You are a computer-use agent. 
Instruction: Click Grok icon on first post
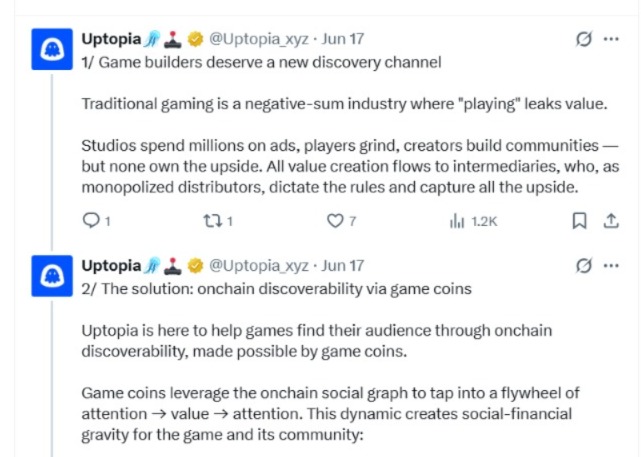pyautogui.click(x=583, y=39)
